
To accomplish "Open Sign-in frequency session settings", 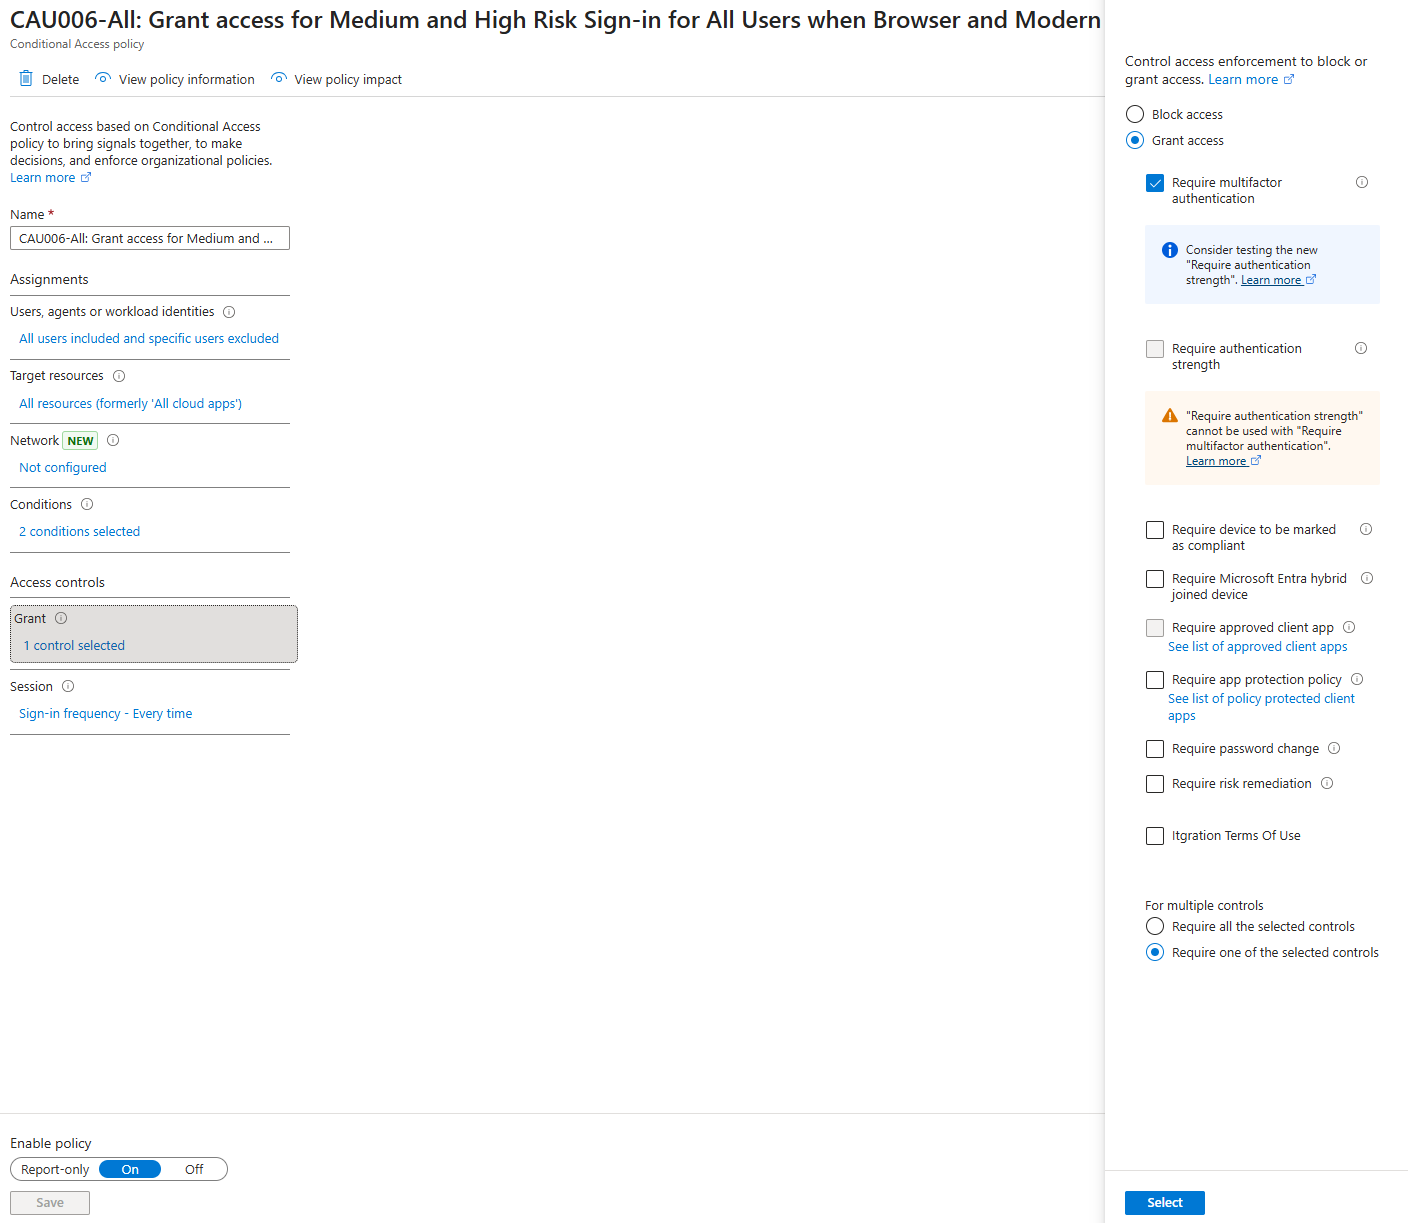I will click(x=106, y=714).
